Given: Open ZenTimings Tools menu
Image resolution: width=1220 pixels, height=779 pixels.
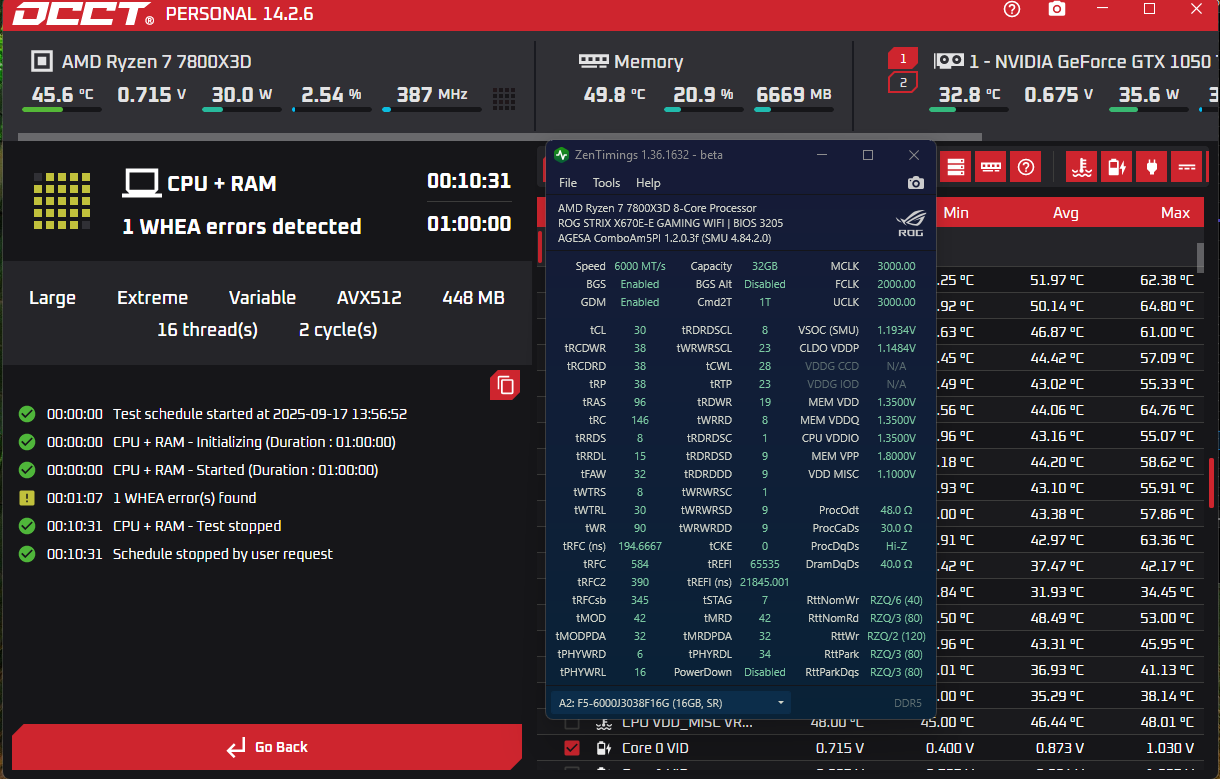Looking at the screenshot, I should (606, 183).
